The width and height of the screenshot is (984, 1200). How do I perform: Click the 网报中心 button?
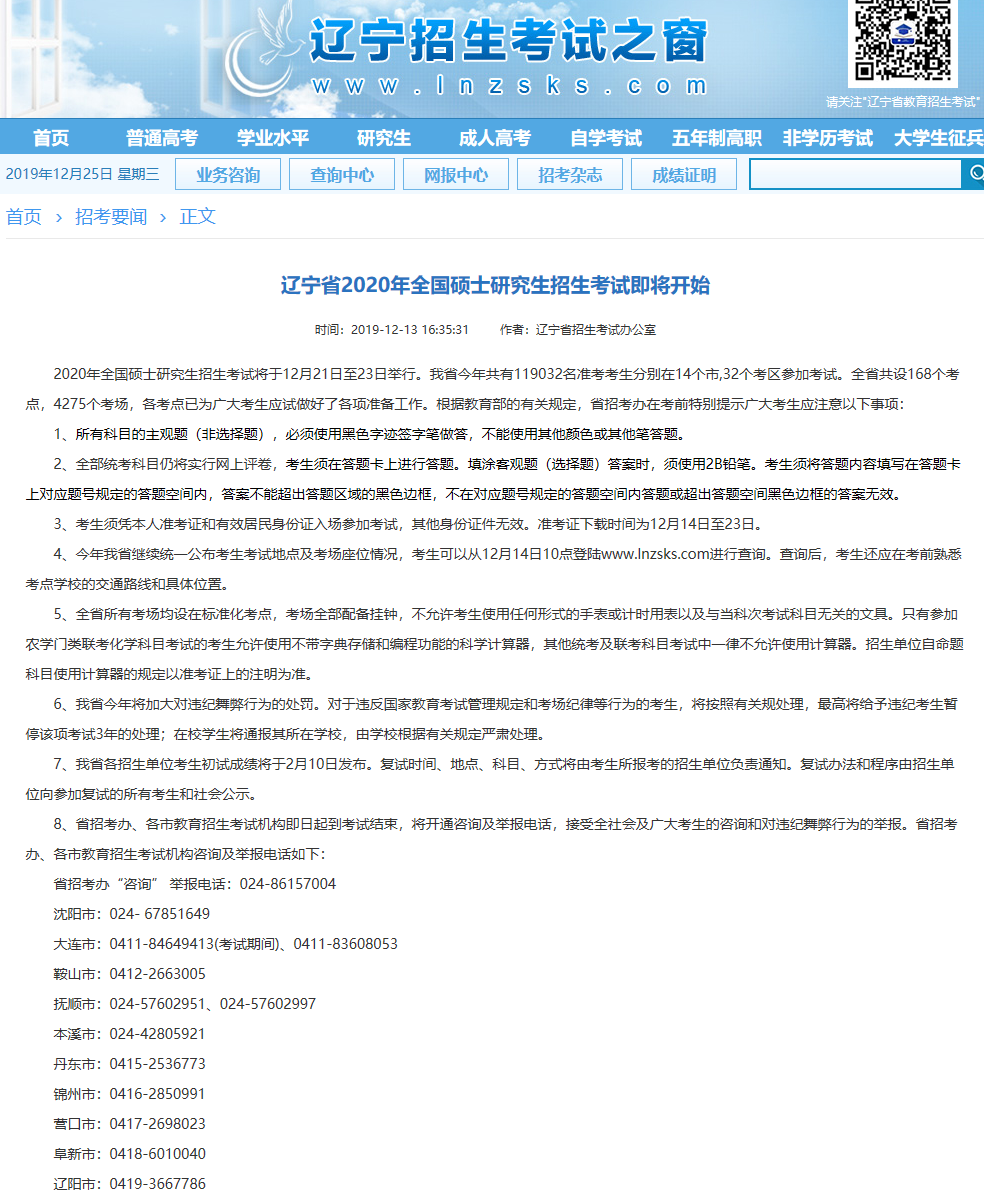click(456, 175)
